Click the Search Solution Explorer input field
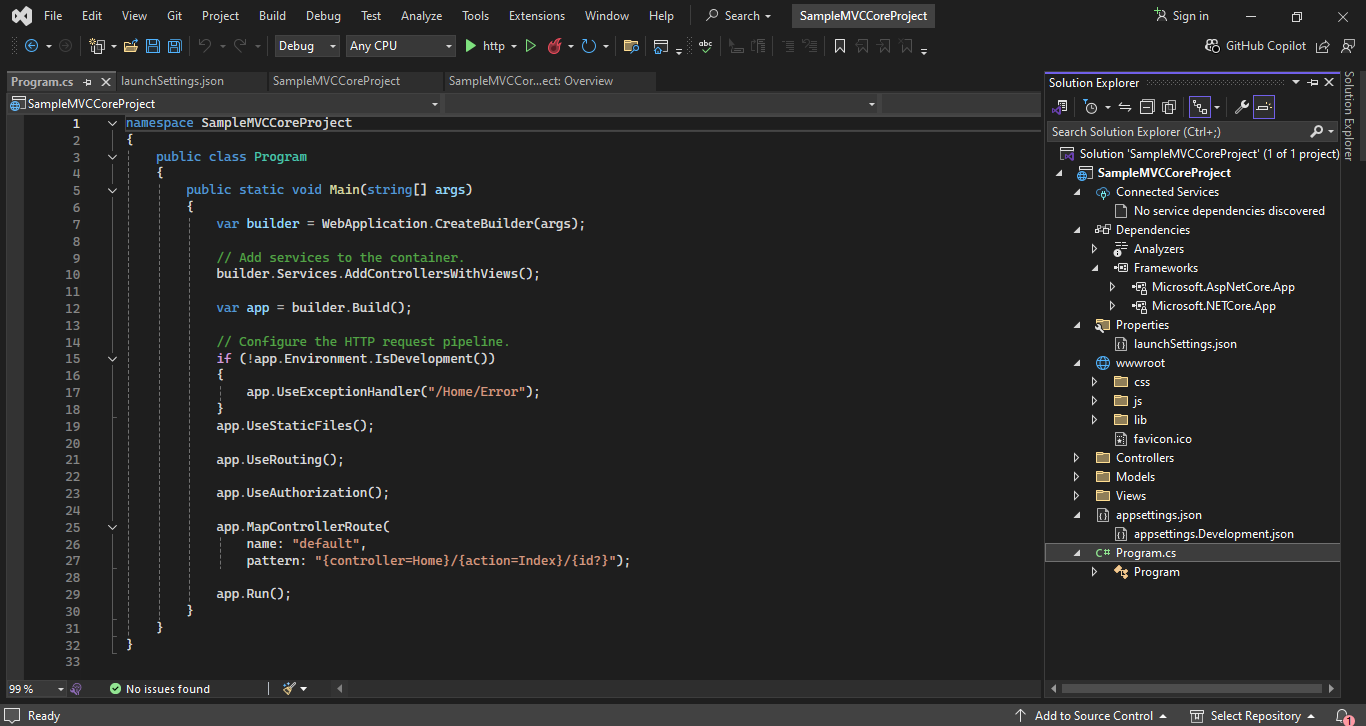Viewport: 1366px width, 726px height. [x=1175, y=132]
